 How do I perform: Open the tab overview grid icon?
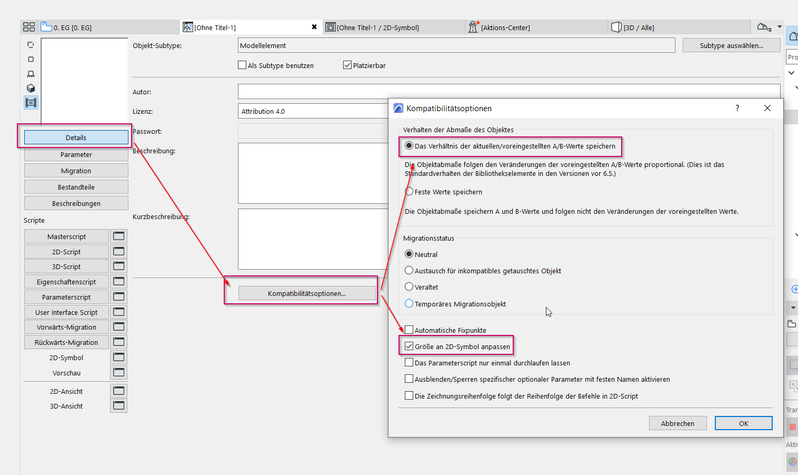point(29,27)
